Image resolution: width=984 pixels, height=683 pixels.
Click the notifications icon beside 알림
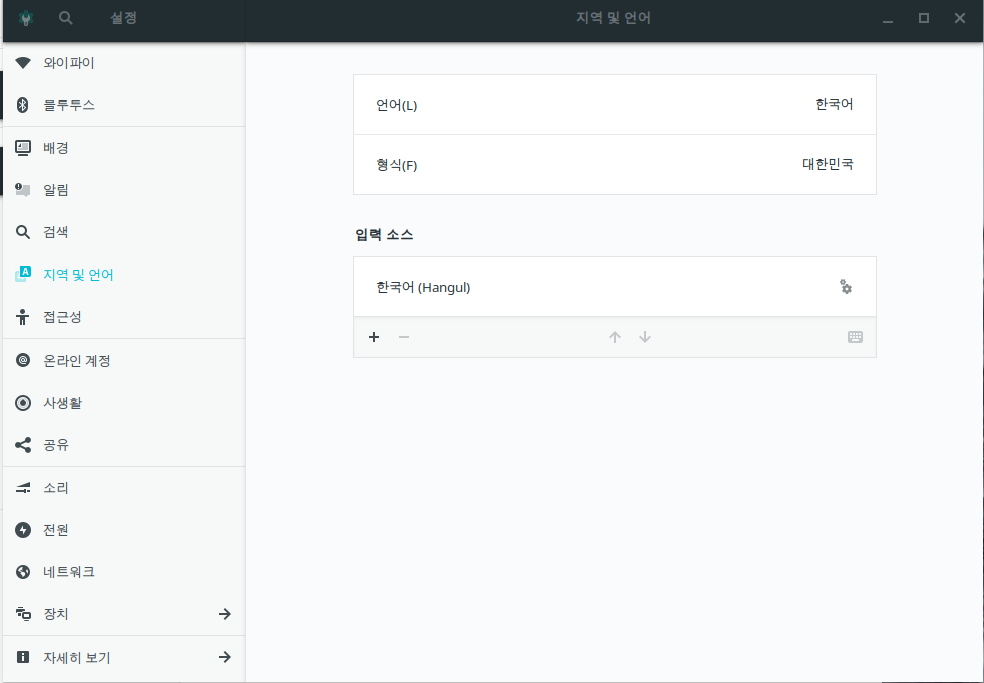(23, 190)
